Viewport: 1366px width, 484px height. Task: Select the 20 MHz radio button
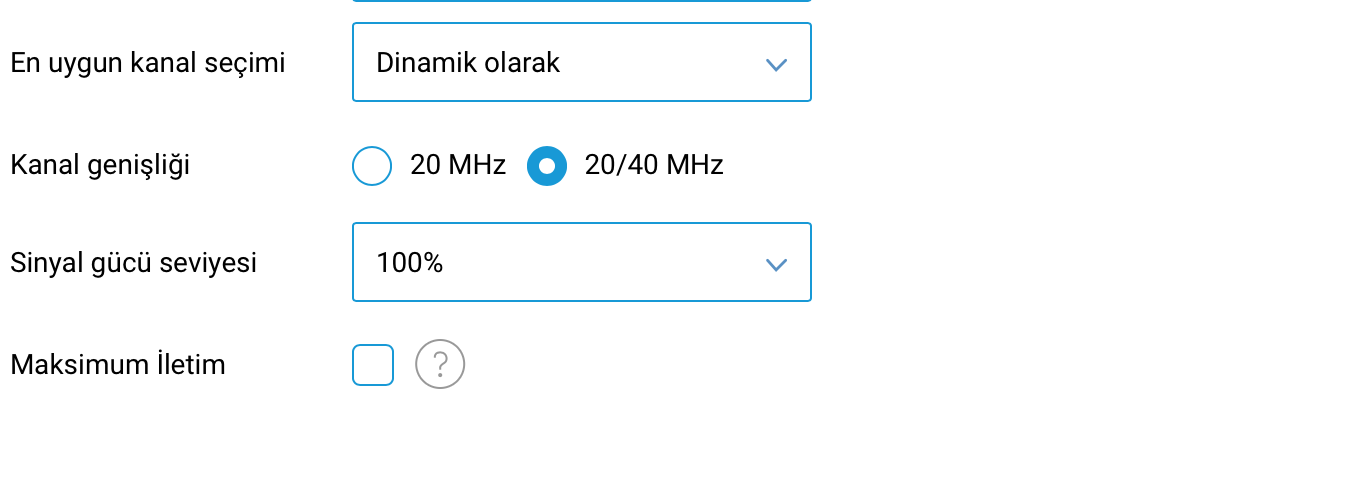click(372, 166)
